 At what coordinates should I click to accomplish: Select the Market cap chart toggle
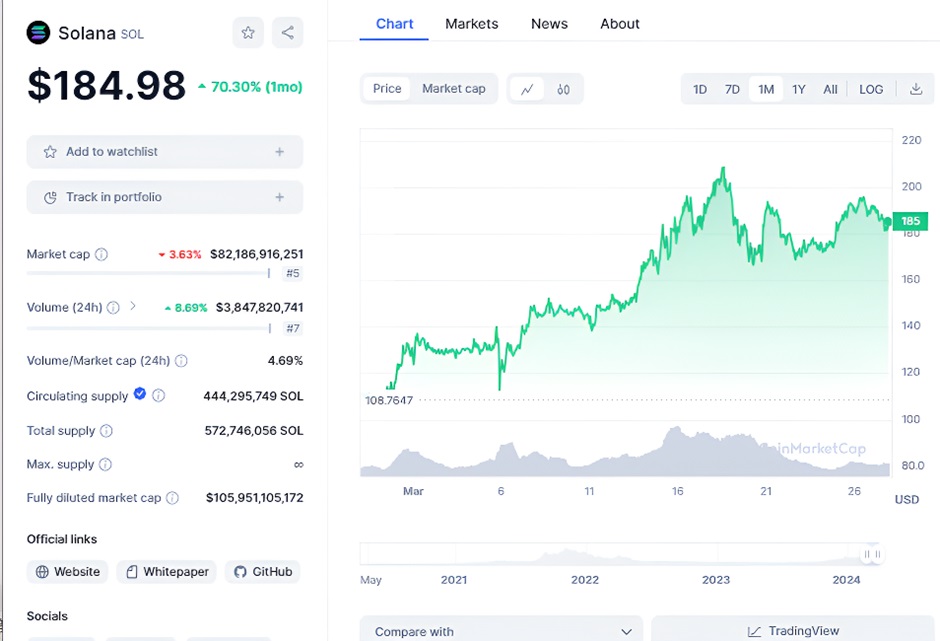click(453, 89)
